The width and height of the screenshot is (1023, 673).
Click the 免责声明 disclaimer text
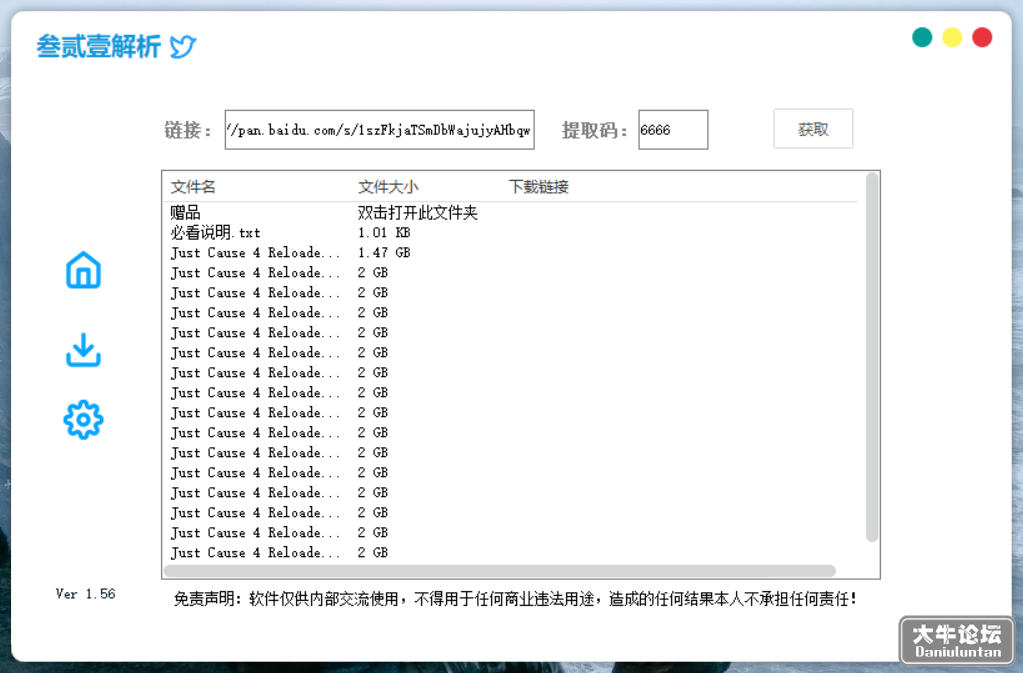coord(515,599)
